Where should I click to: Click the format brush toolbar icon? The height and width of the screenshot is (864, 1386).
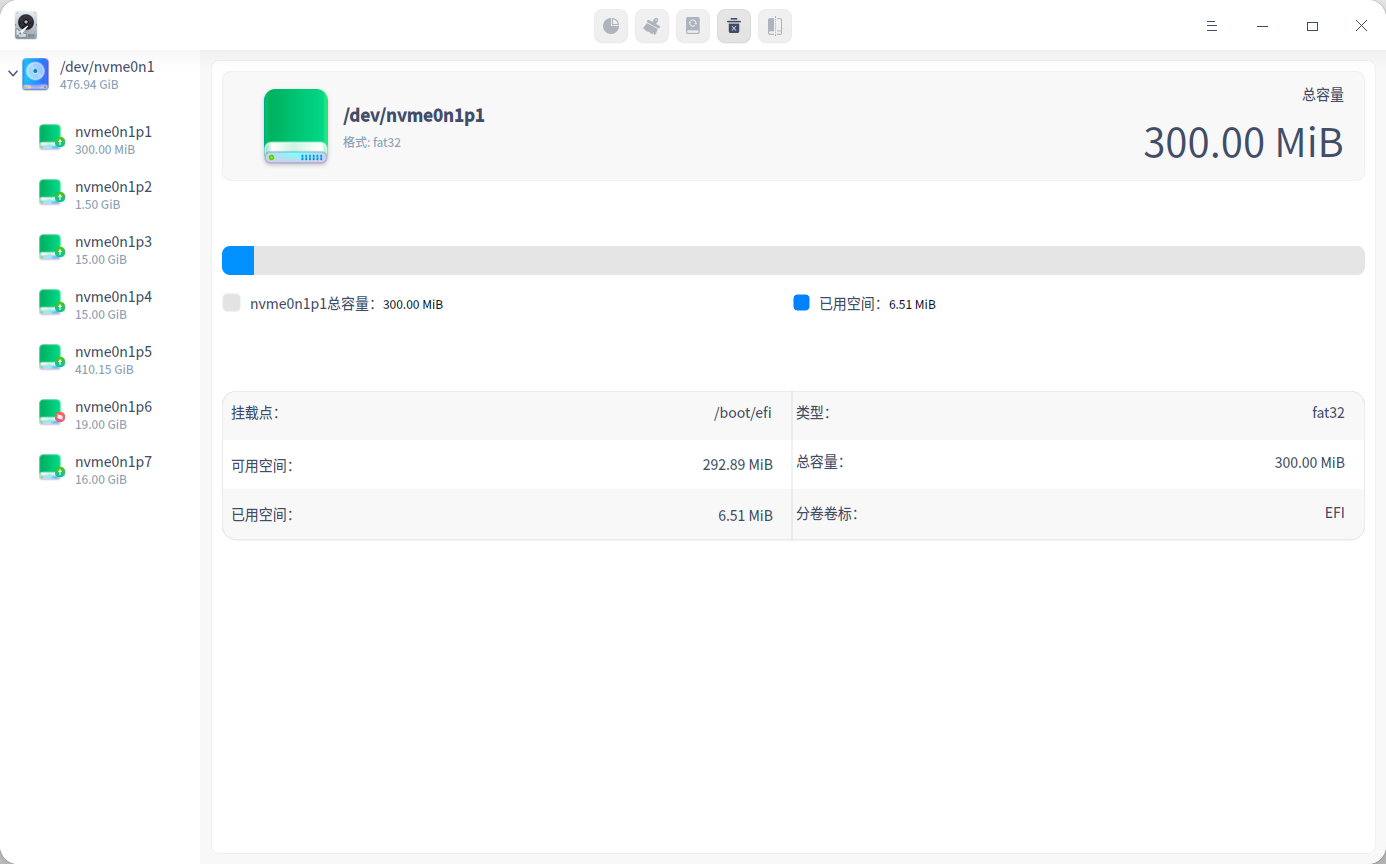point(652,26)
